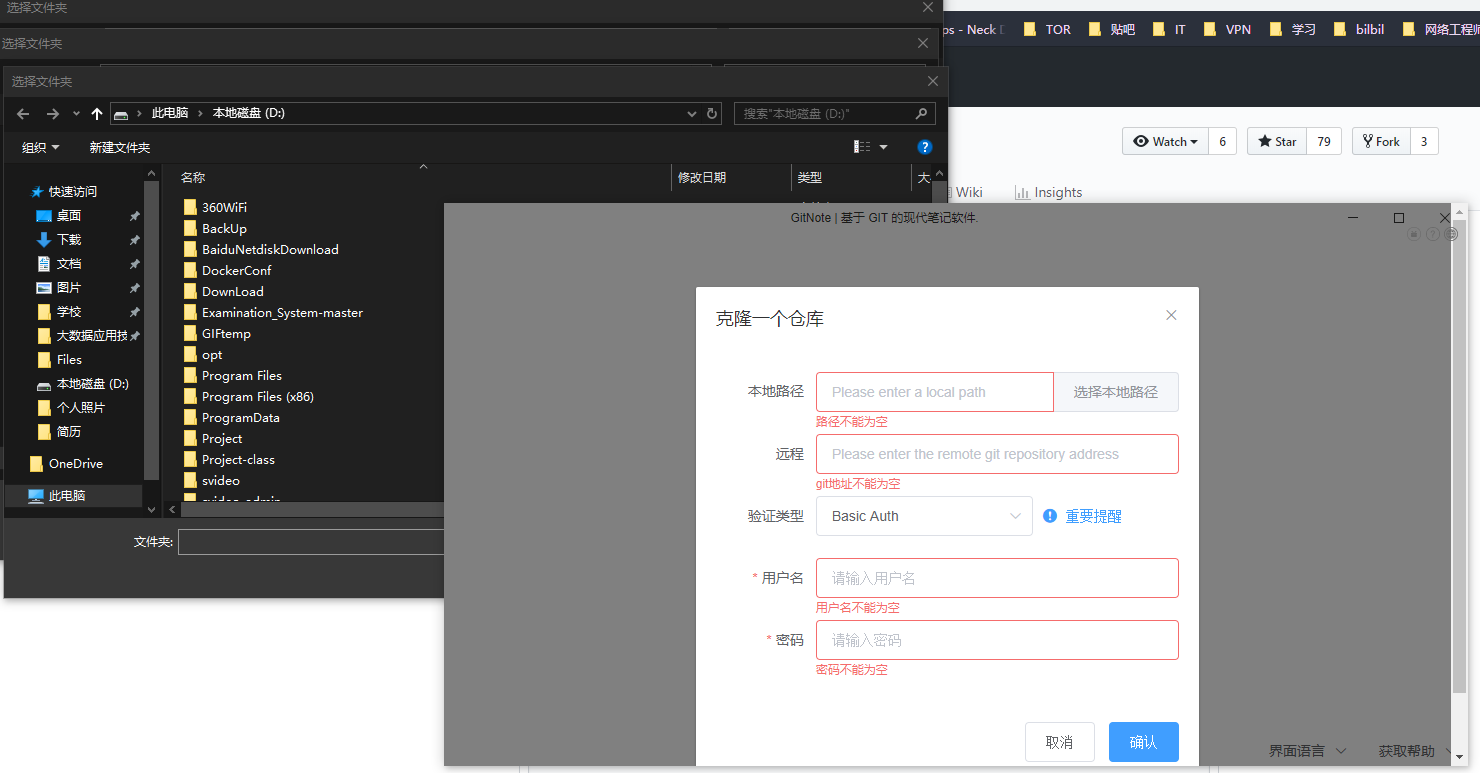Click 此电脑 in the address bar path
The height and width of the screenshot is (773, 1480).
(x=170, y=113)
